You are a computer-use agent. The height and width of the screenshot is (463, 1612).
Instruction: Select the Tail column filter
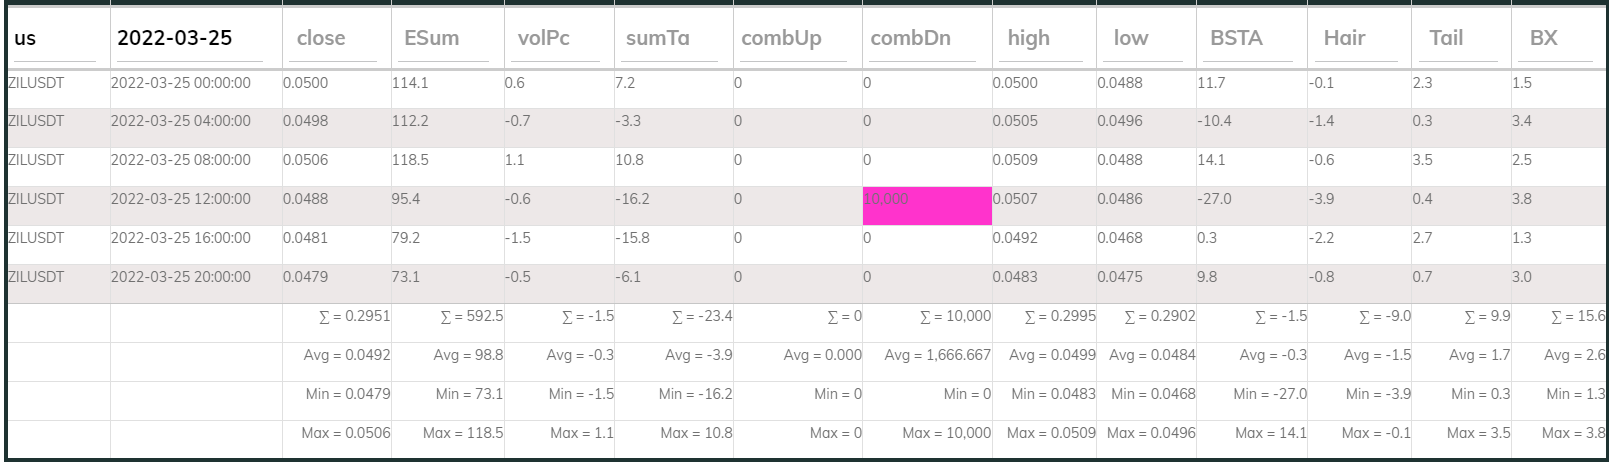click(1461, 39)
